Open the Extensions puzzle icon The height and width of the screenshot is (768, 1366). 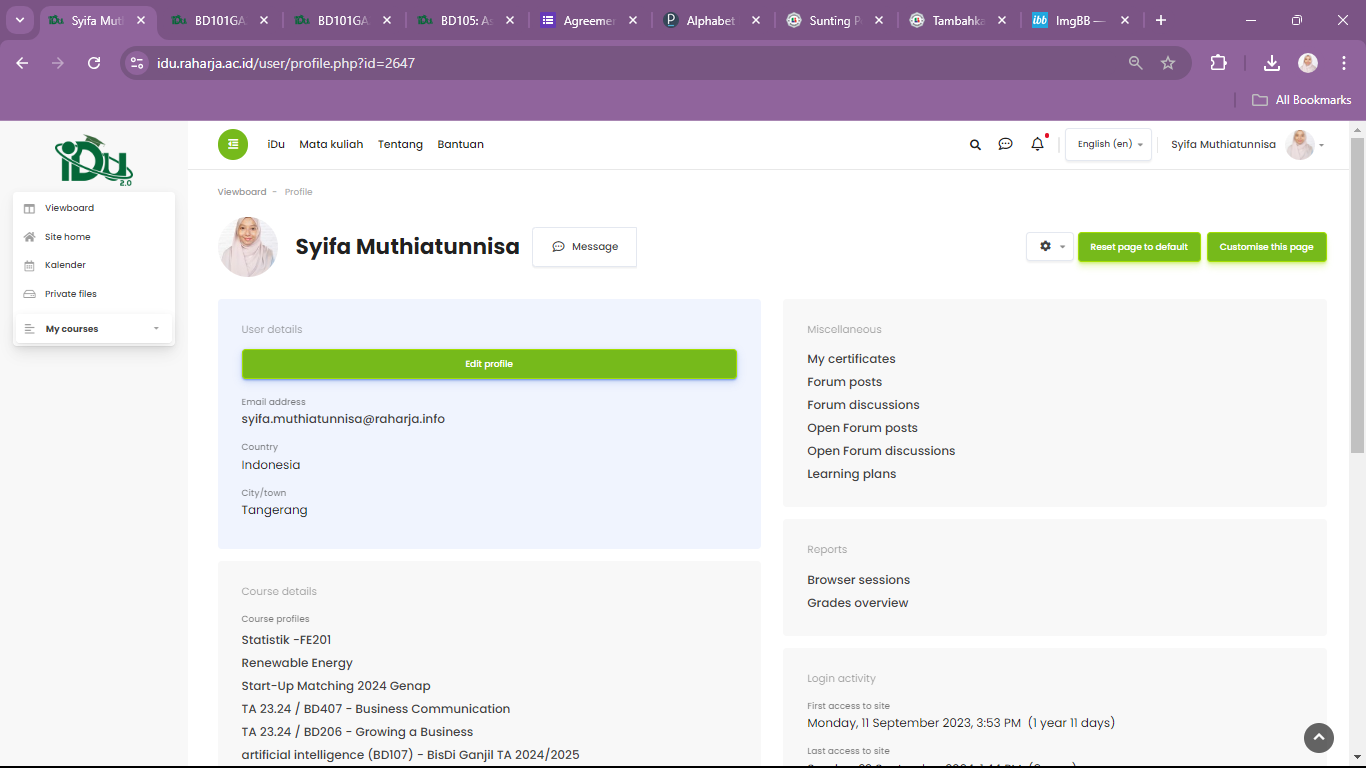(x=1218, y=63)
